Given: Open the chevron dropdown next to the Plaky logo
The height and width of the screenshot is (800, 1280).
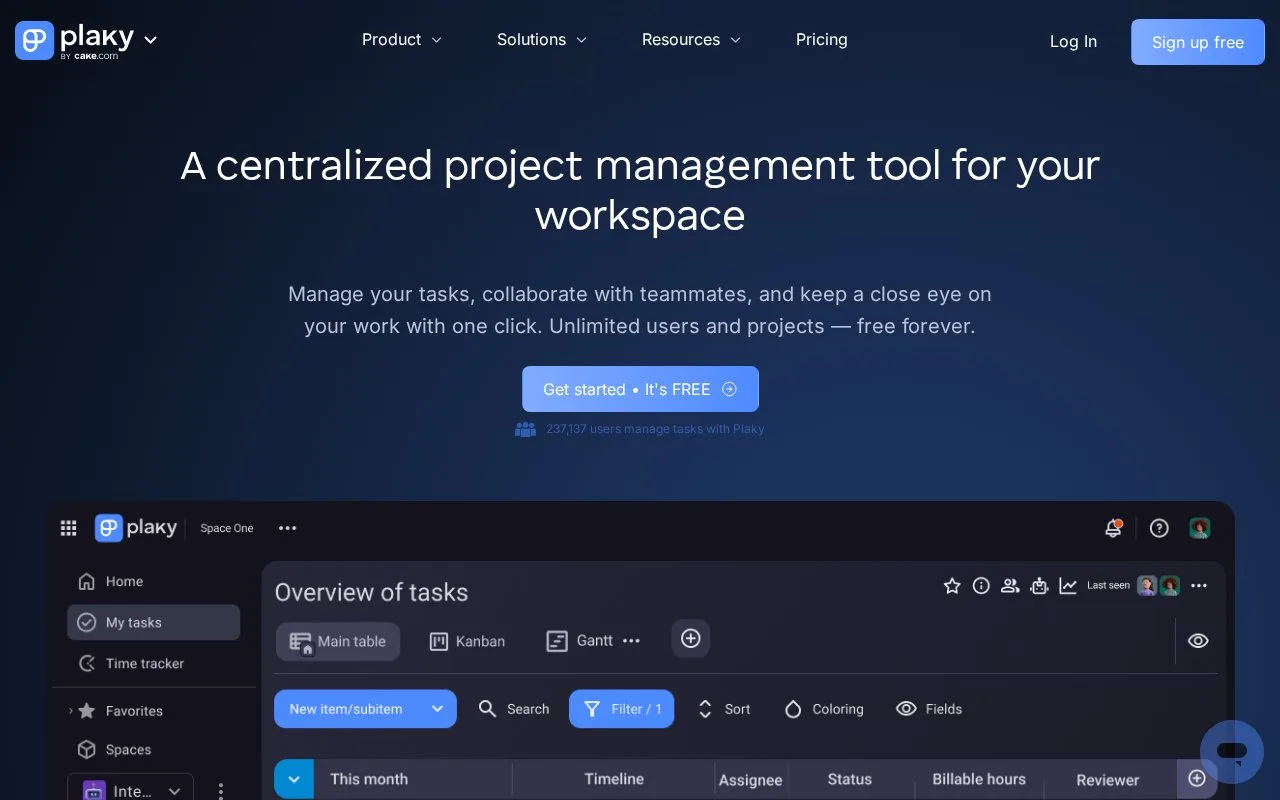Looking at the screenshot, I should [151, 40].
